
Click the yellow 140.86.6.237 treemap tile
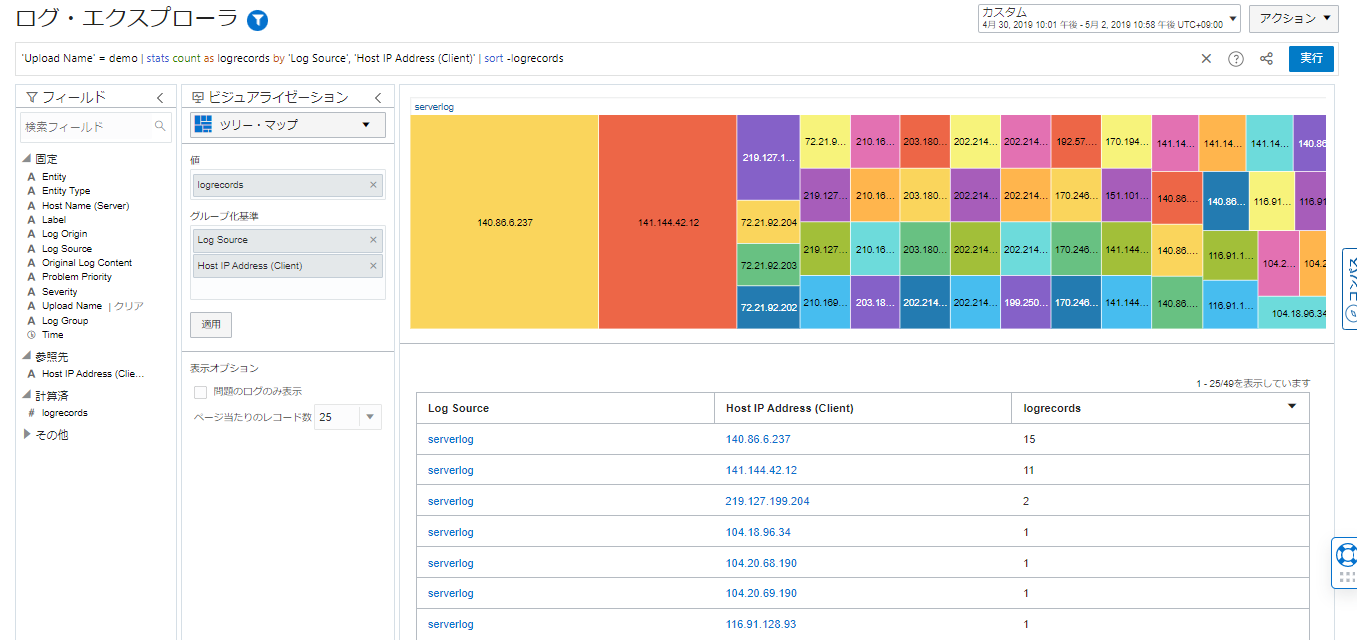[x=504, y=222]
